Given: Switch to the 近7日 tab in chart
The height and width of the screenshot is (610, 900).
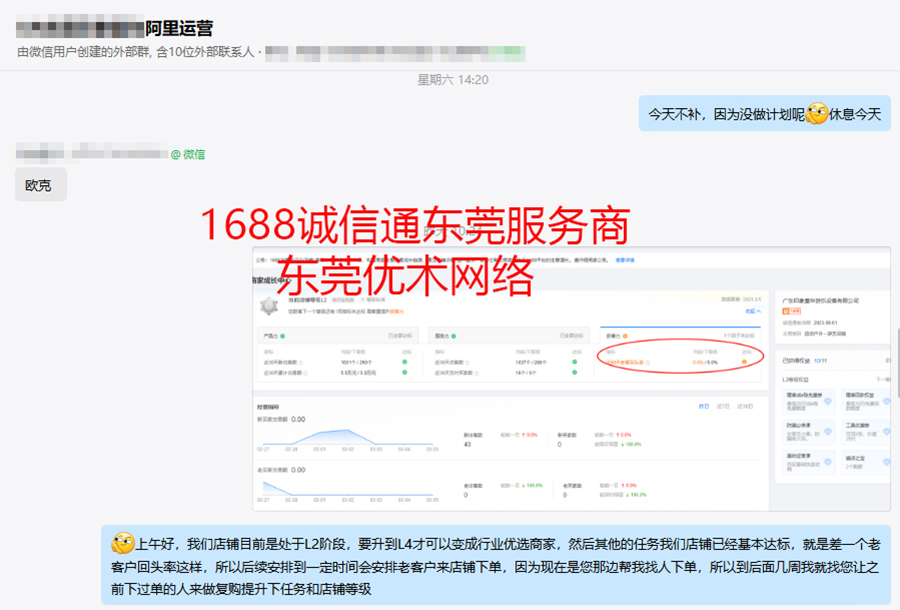Looking at the screenshot, I should pyautogui.click(x=722, y=407).
